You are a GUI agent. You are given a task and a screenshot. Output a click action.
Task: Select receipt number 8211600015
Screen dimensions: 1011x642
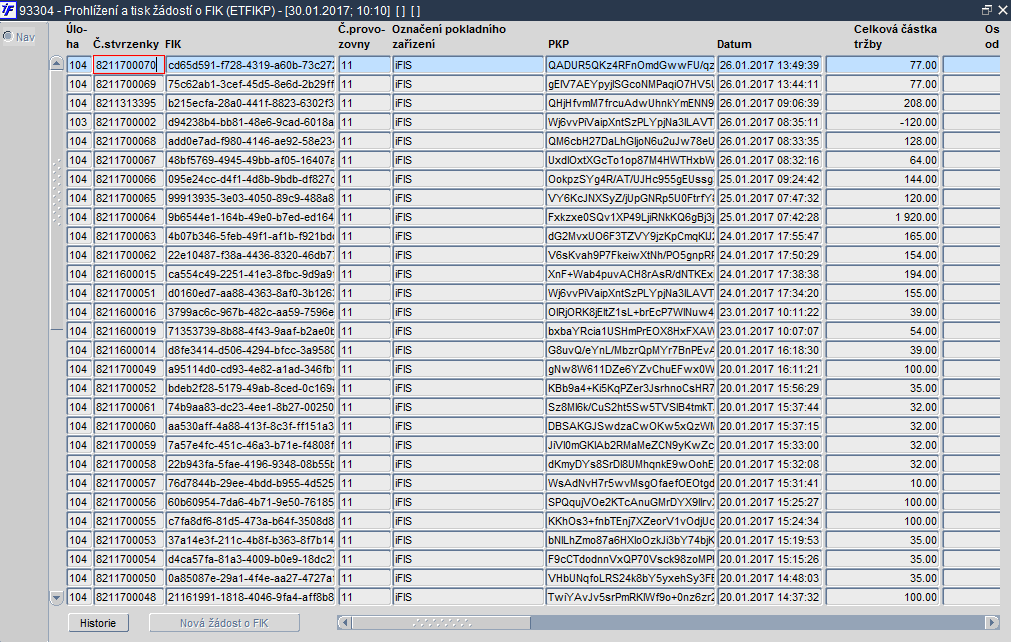click(129, 274)
